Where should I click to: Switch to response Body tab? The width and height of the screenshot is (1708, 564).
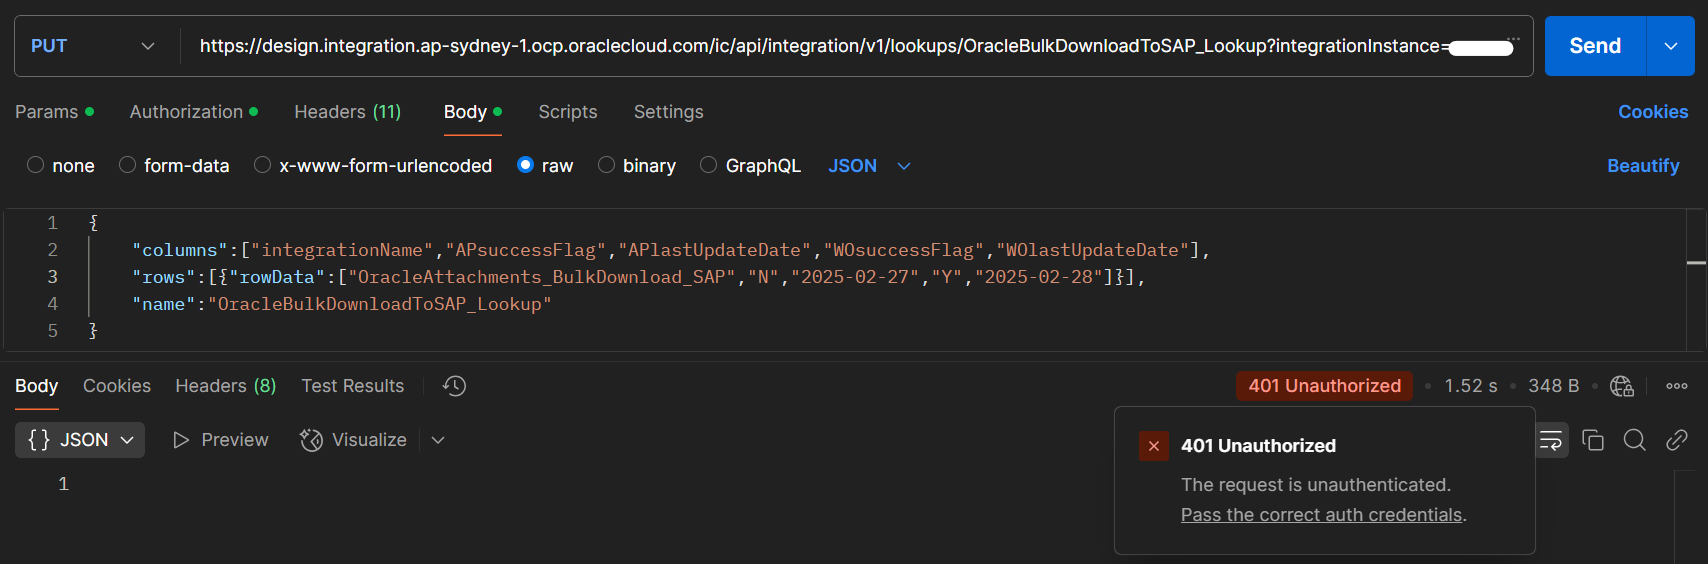[37, 386]
